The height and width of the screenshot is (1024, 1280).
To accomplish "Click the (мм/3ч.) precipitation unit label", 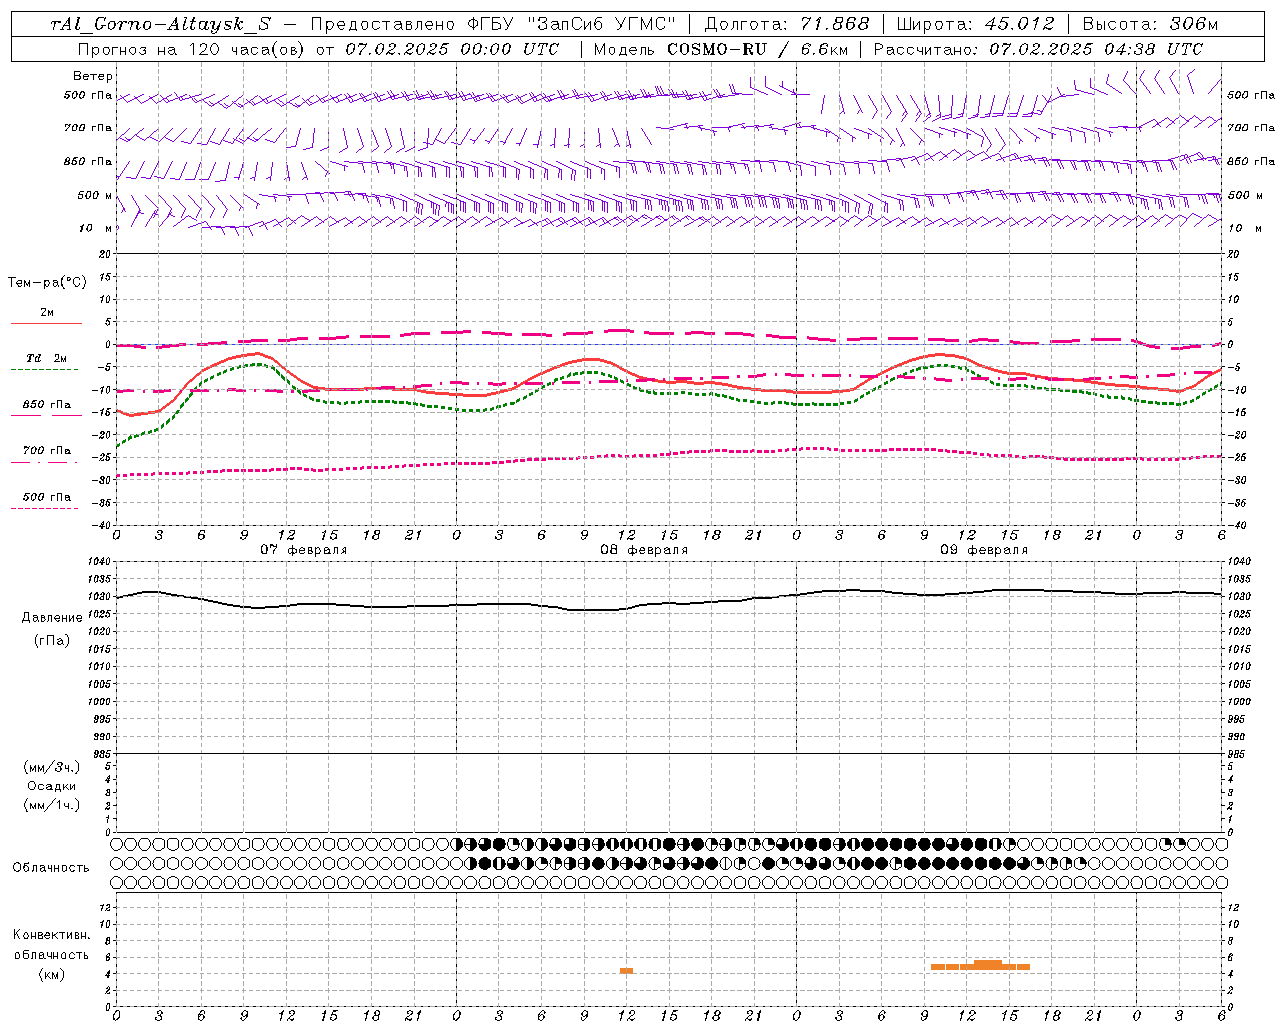I will pyautogui.click(x=52, y=767).
